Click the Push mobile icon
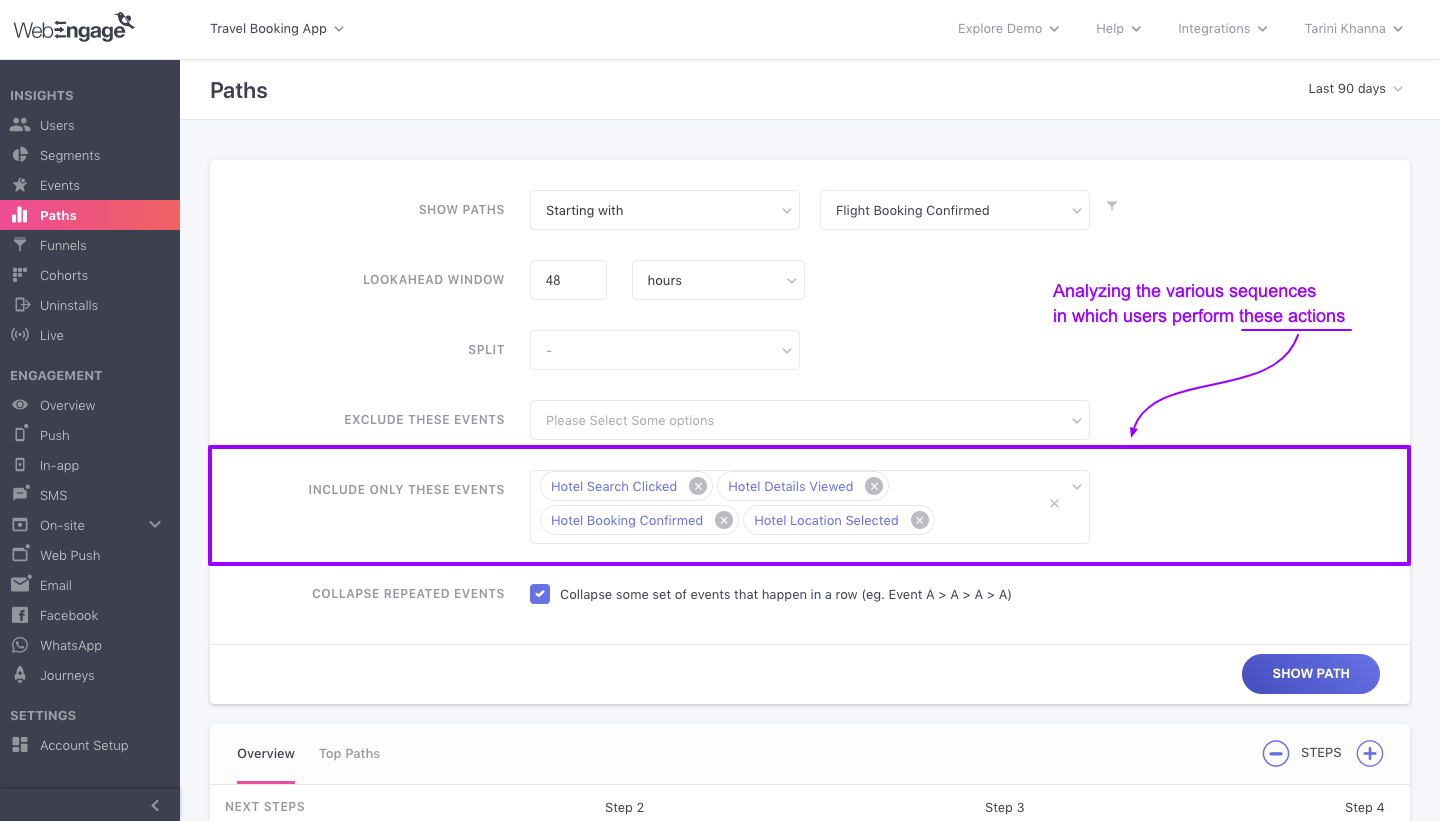Viewport: 1440px width, 821px height. (20, 435)
